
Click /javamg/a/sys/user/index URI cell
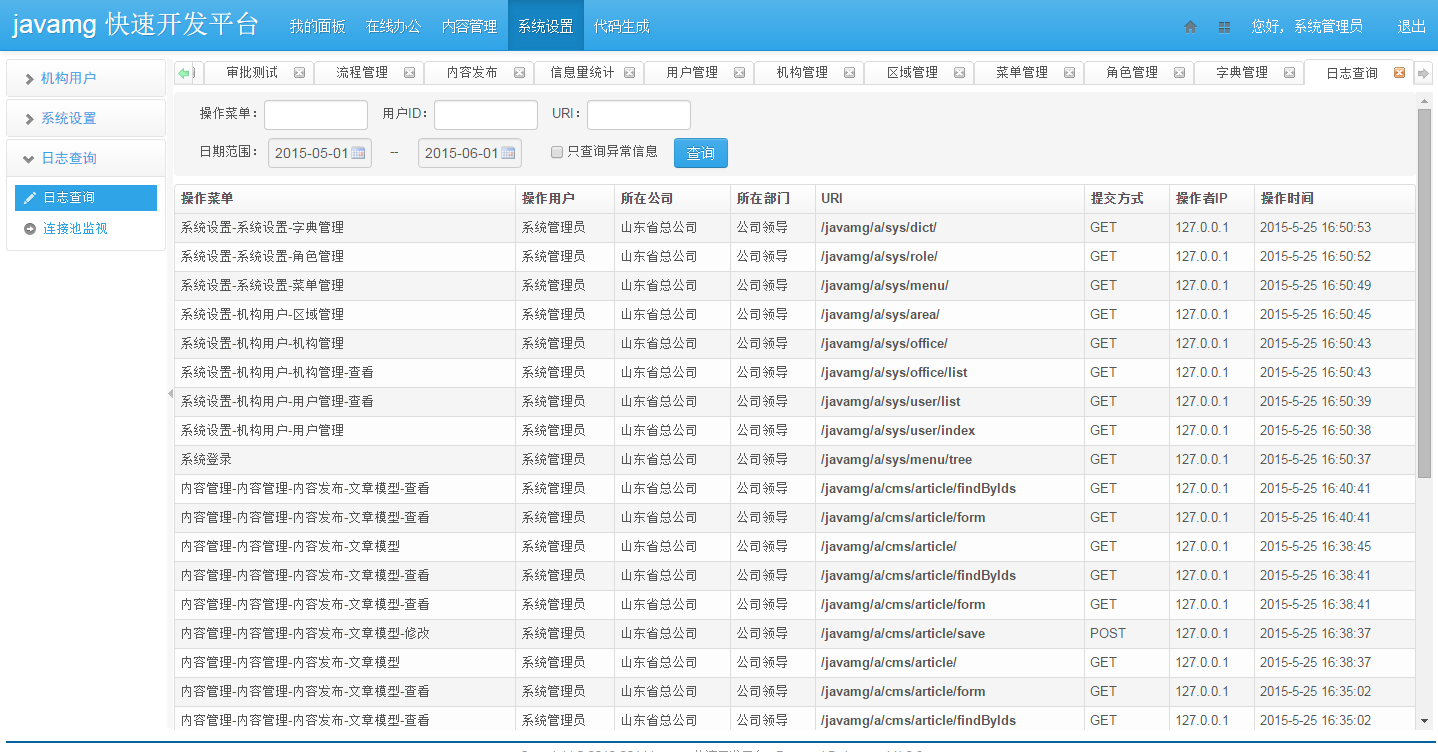point(949,431)
